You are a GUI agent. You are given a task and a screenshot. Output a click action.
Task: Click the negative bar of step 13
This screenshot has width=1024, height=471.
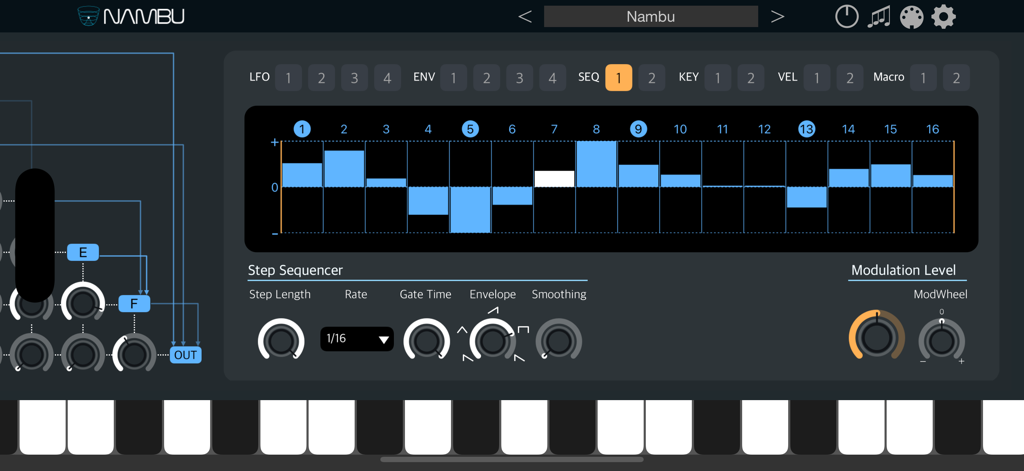pyautogui.click(x=807, y=197)
